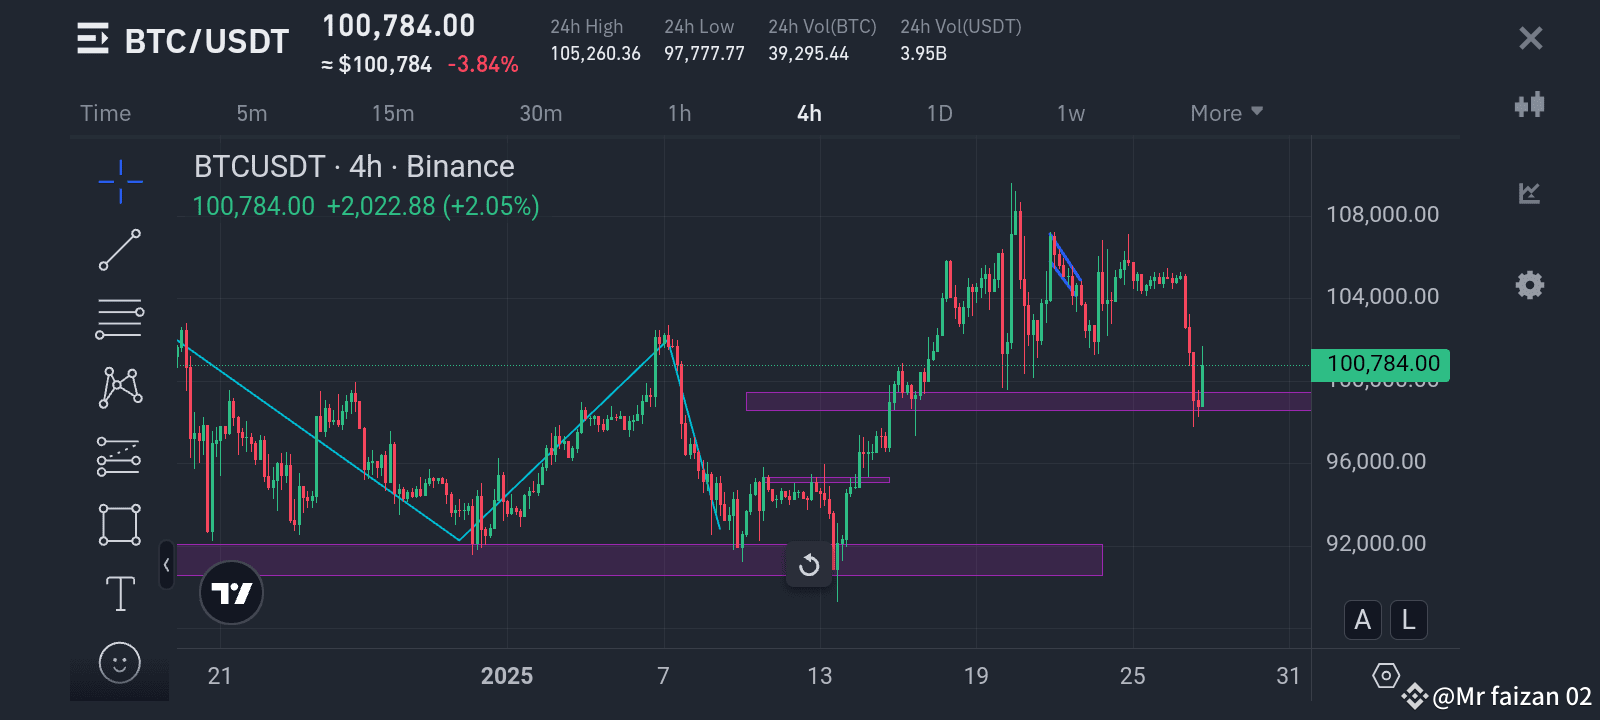Switch to the 1D timeframe

939,113
